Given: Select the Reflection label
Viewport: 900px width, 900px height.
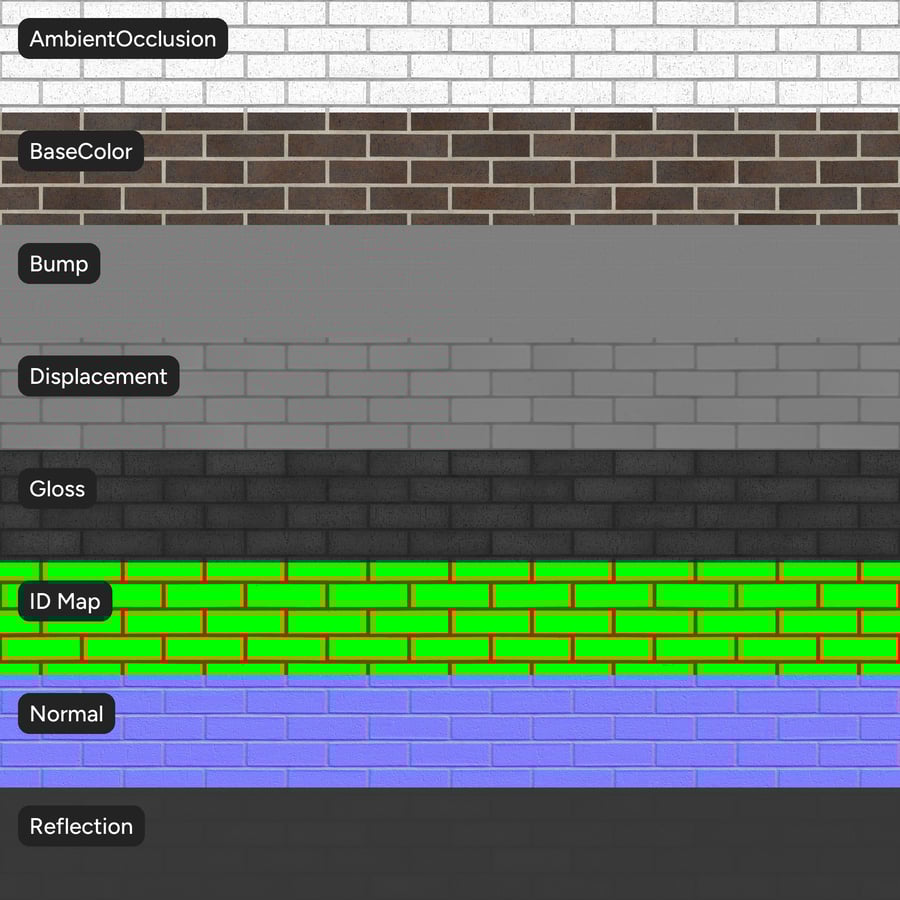Looking at the screenshot, I should (82, 826).
